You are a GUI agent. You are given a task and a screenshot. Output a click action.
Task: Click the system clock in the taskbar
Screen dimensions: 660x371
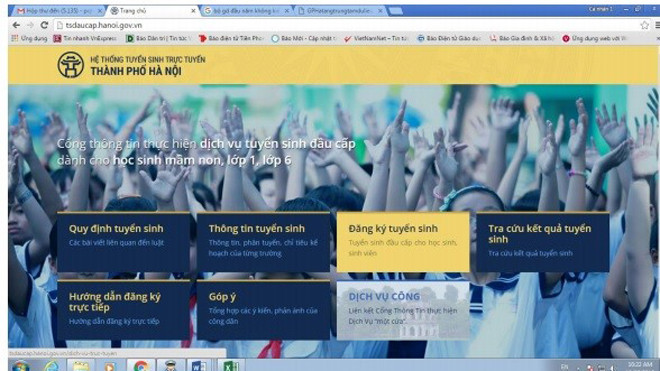tap(640, 366)
